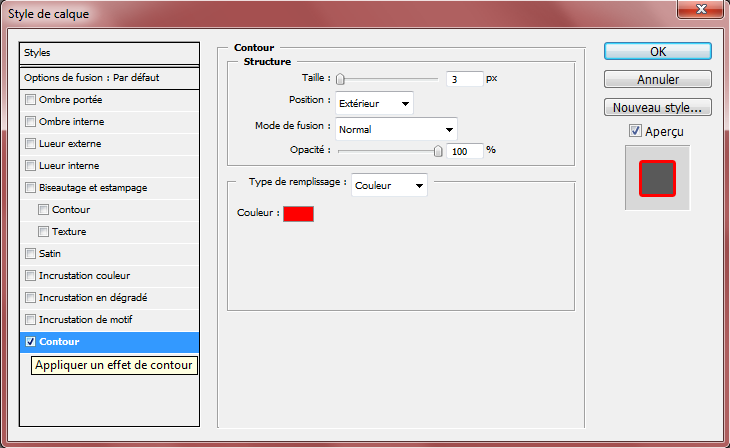The height and width of the screenshot is (448, 730).
Task: Click the Nouveau style... button
Action: (x=657, y=107)
